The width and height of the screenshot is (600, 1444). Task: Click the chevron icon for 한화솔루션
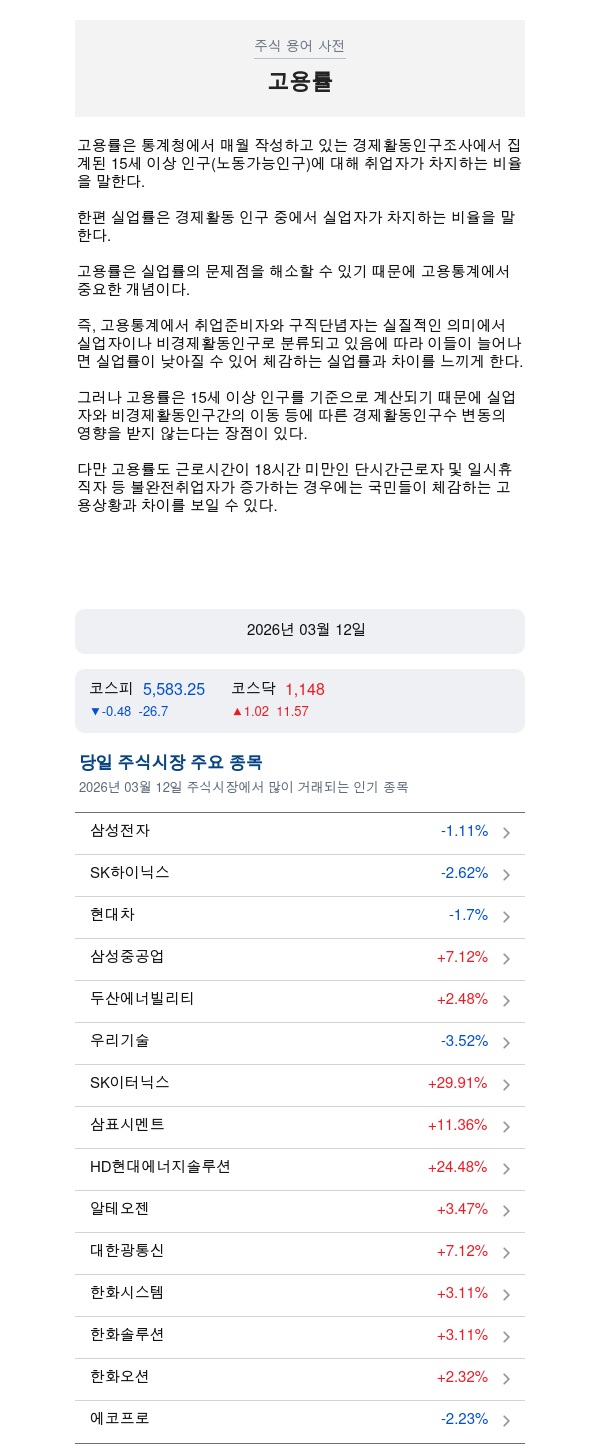(507, 1337)
